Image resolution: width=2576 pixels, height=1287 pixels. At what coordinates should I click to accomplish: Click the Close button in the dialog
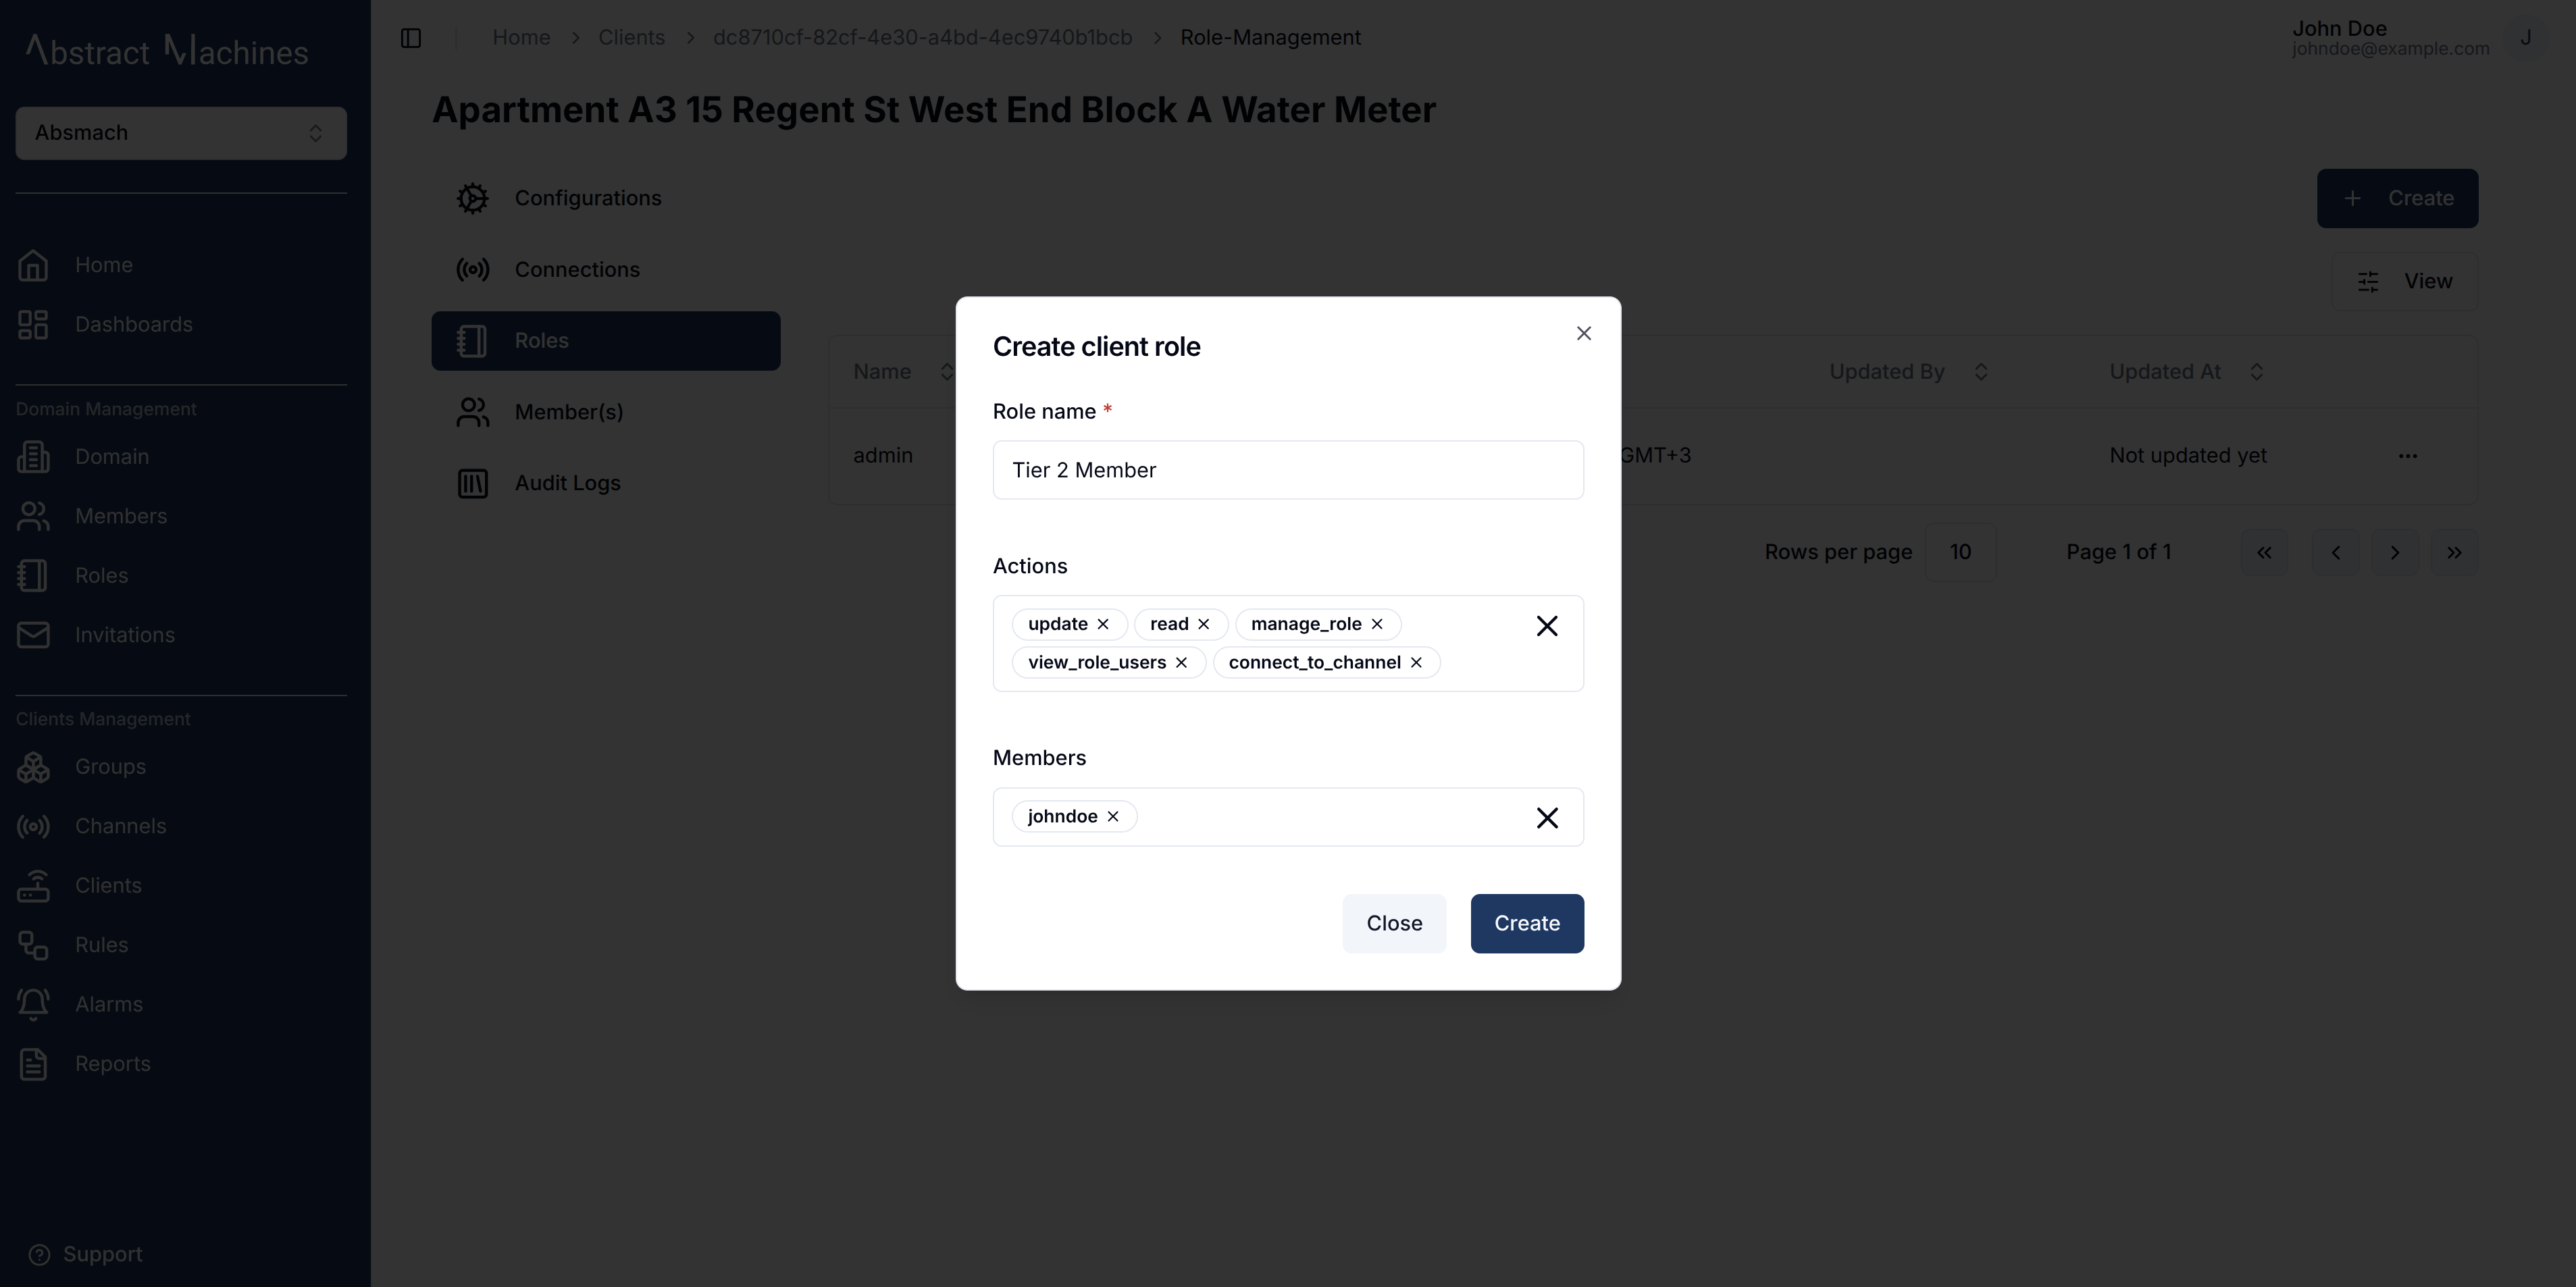coord(1394,924)
